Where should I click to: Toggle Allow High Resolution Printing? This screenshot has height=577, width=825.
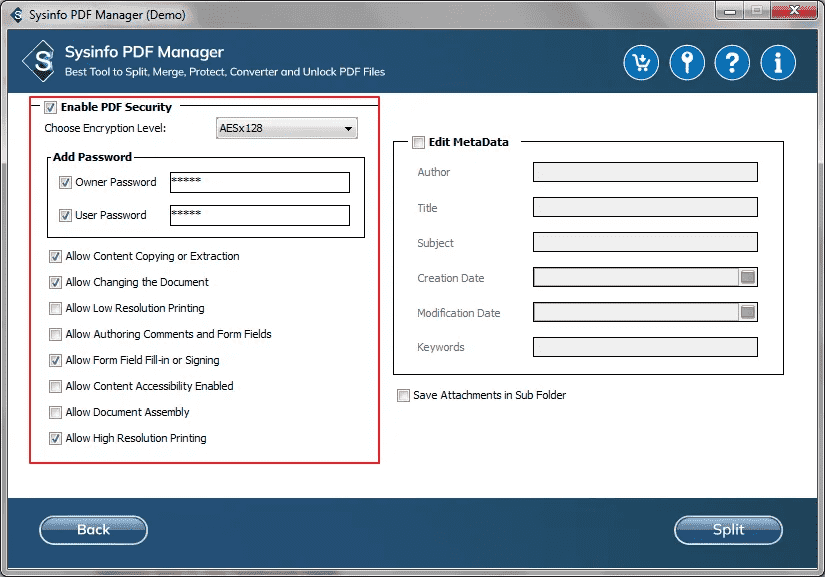click(x=55, y=438)
